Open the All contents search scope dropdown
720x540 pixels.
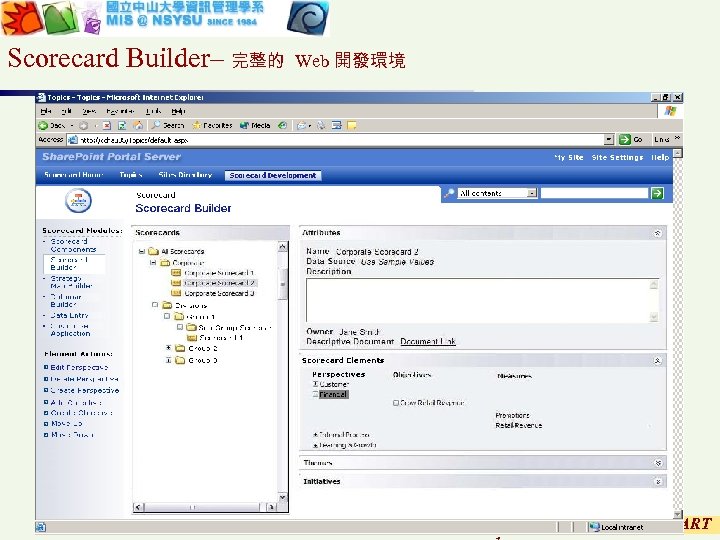click(x=532, y=193)
